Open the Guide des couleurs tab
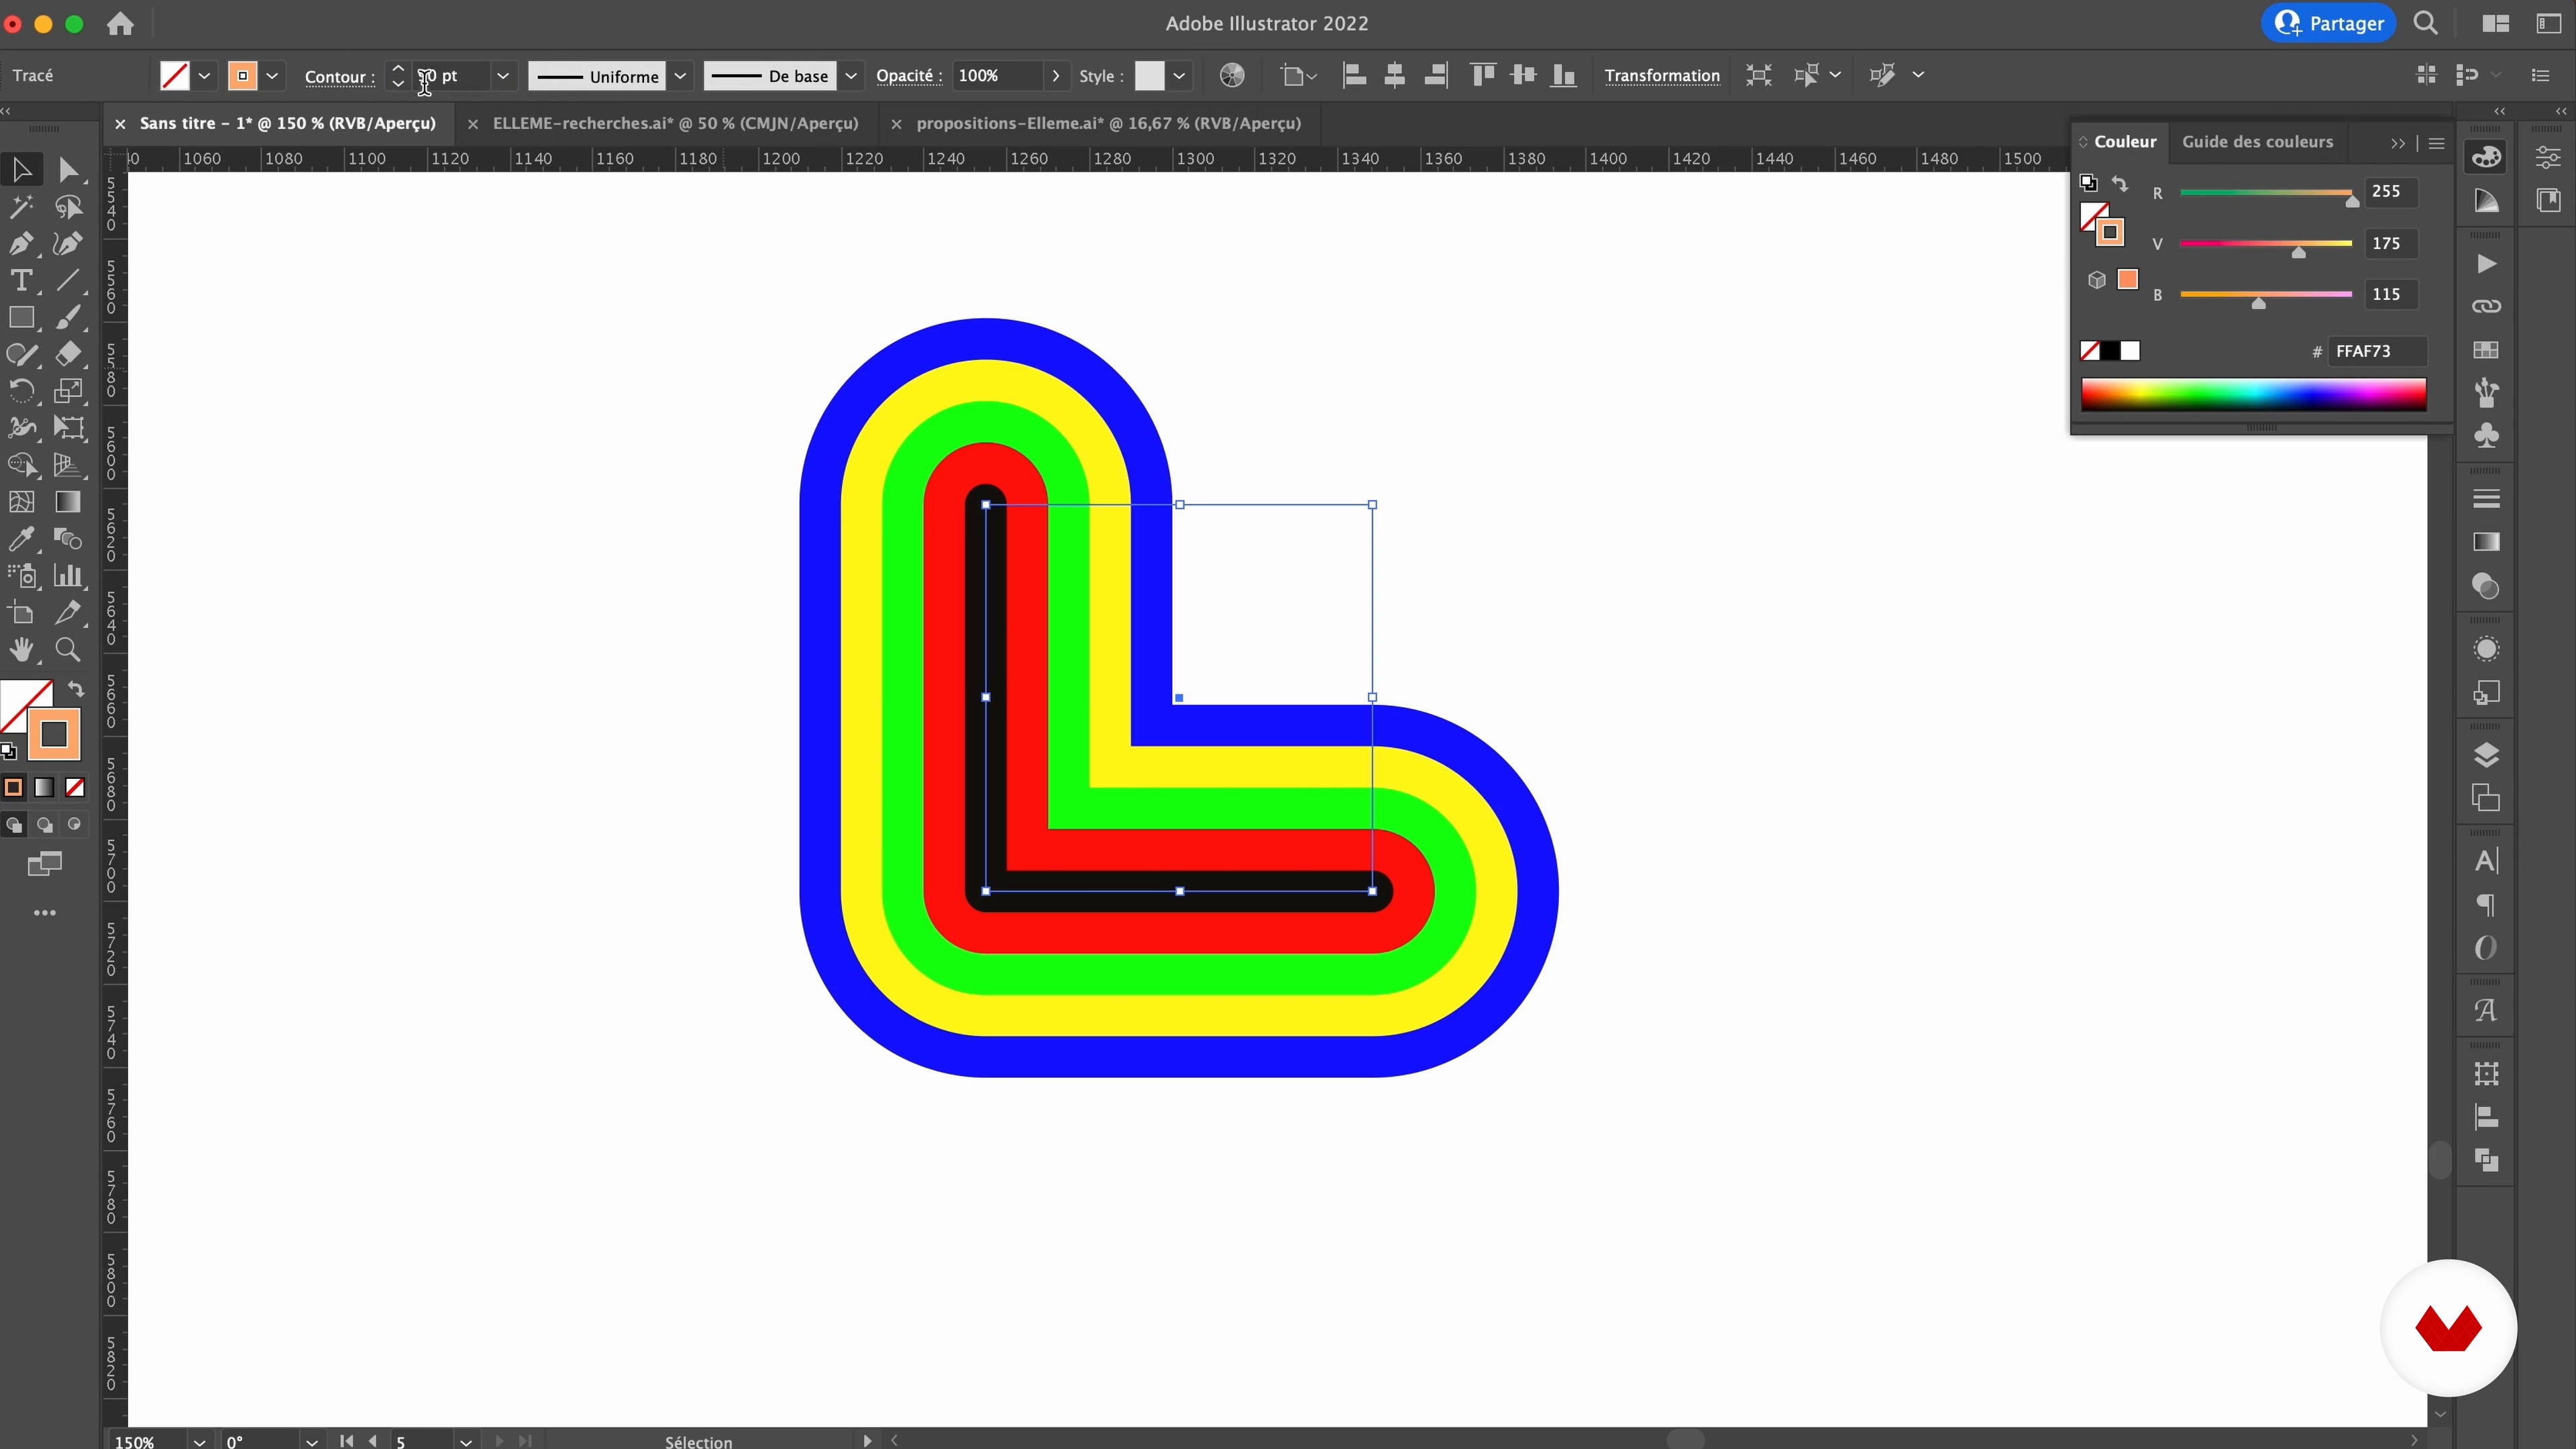The height and width of the screenshot is (1449, 2576). (2257, 142)
